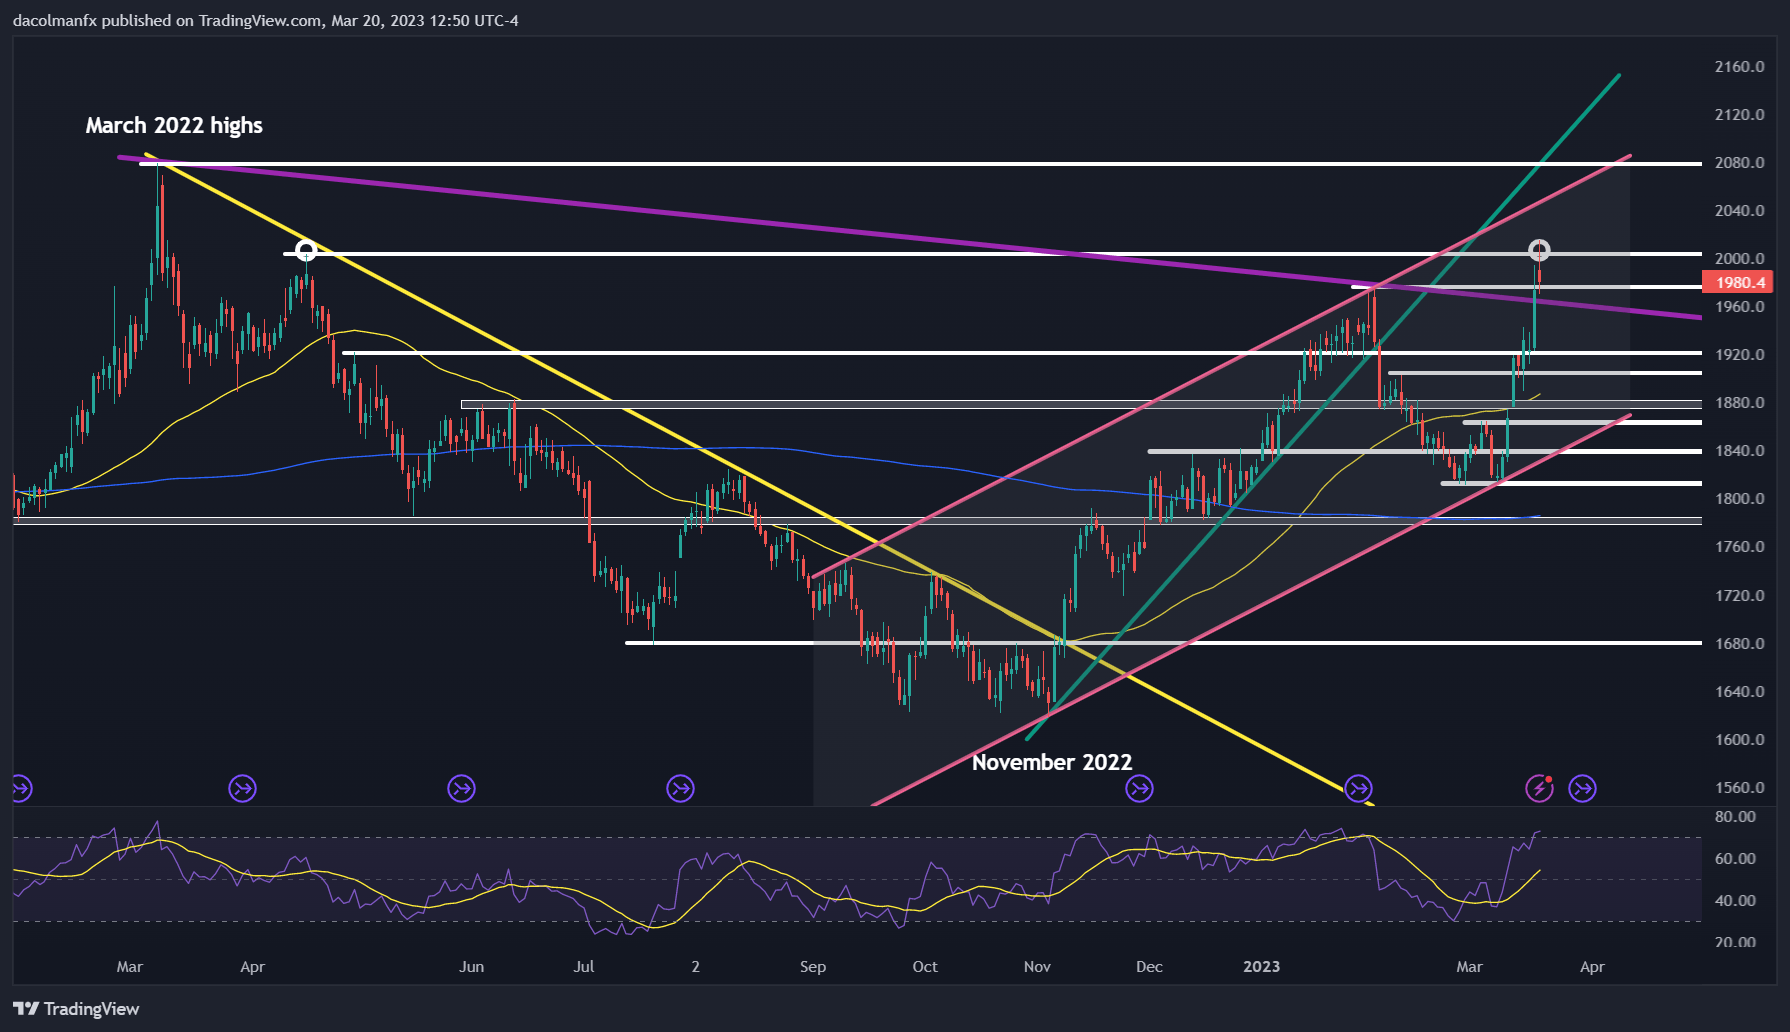The image size is (1790, 1032).
Task: Open the rollover icon at the yellow trendline's end
Action: [x=1358, y=789]
